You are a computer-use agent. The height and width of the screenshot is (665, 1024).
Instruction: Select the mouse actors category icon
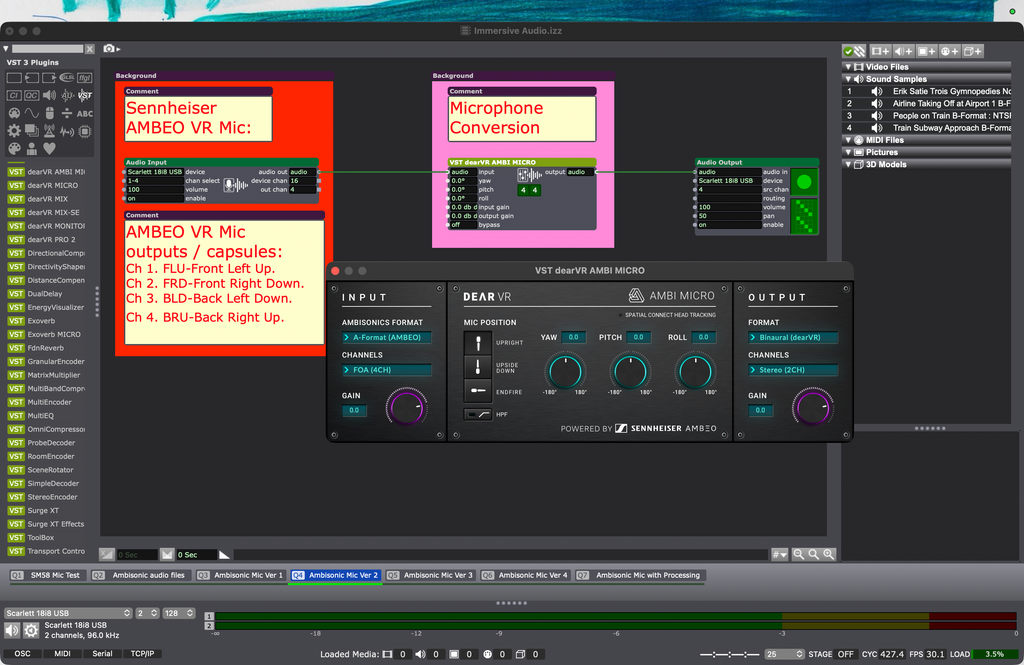coord(49,113)
